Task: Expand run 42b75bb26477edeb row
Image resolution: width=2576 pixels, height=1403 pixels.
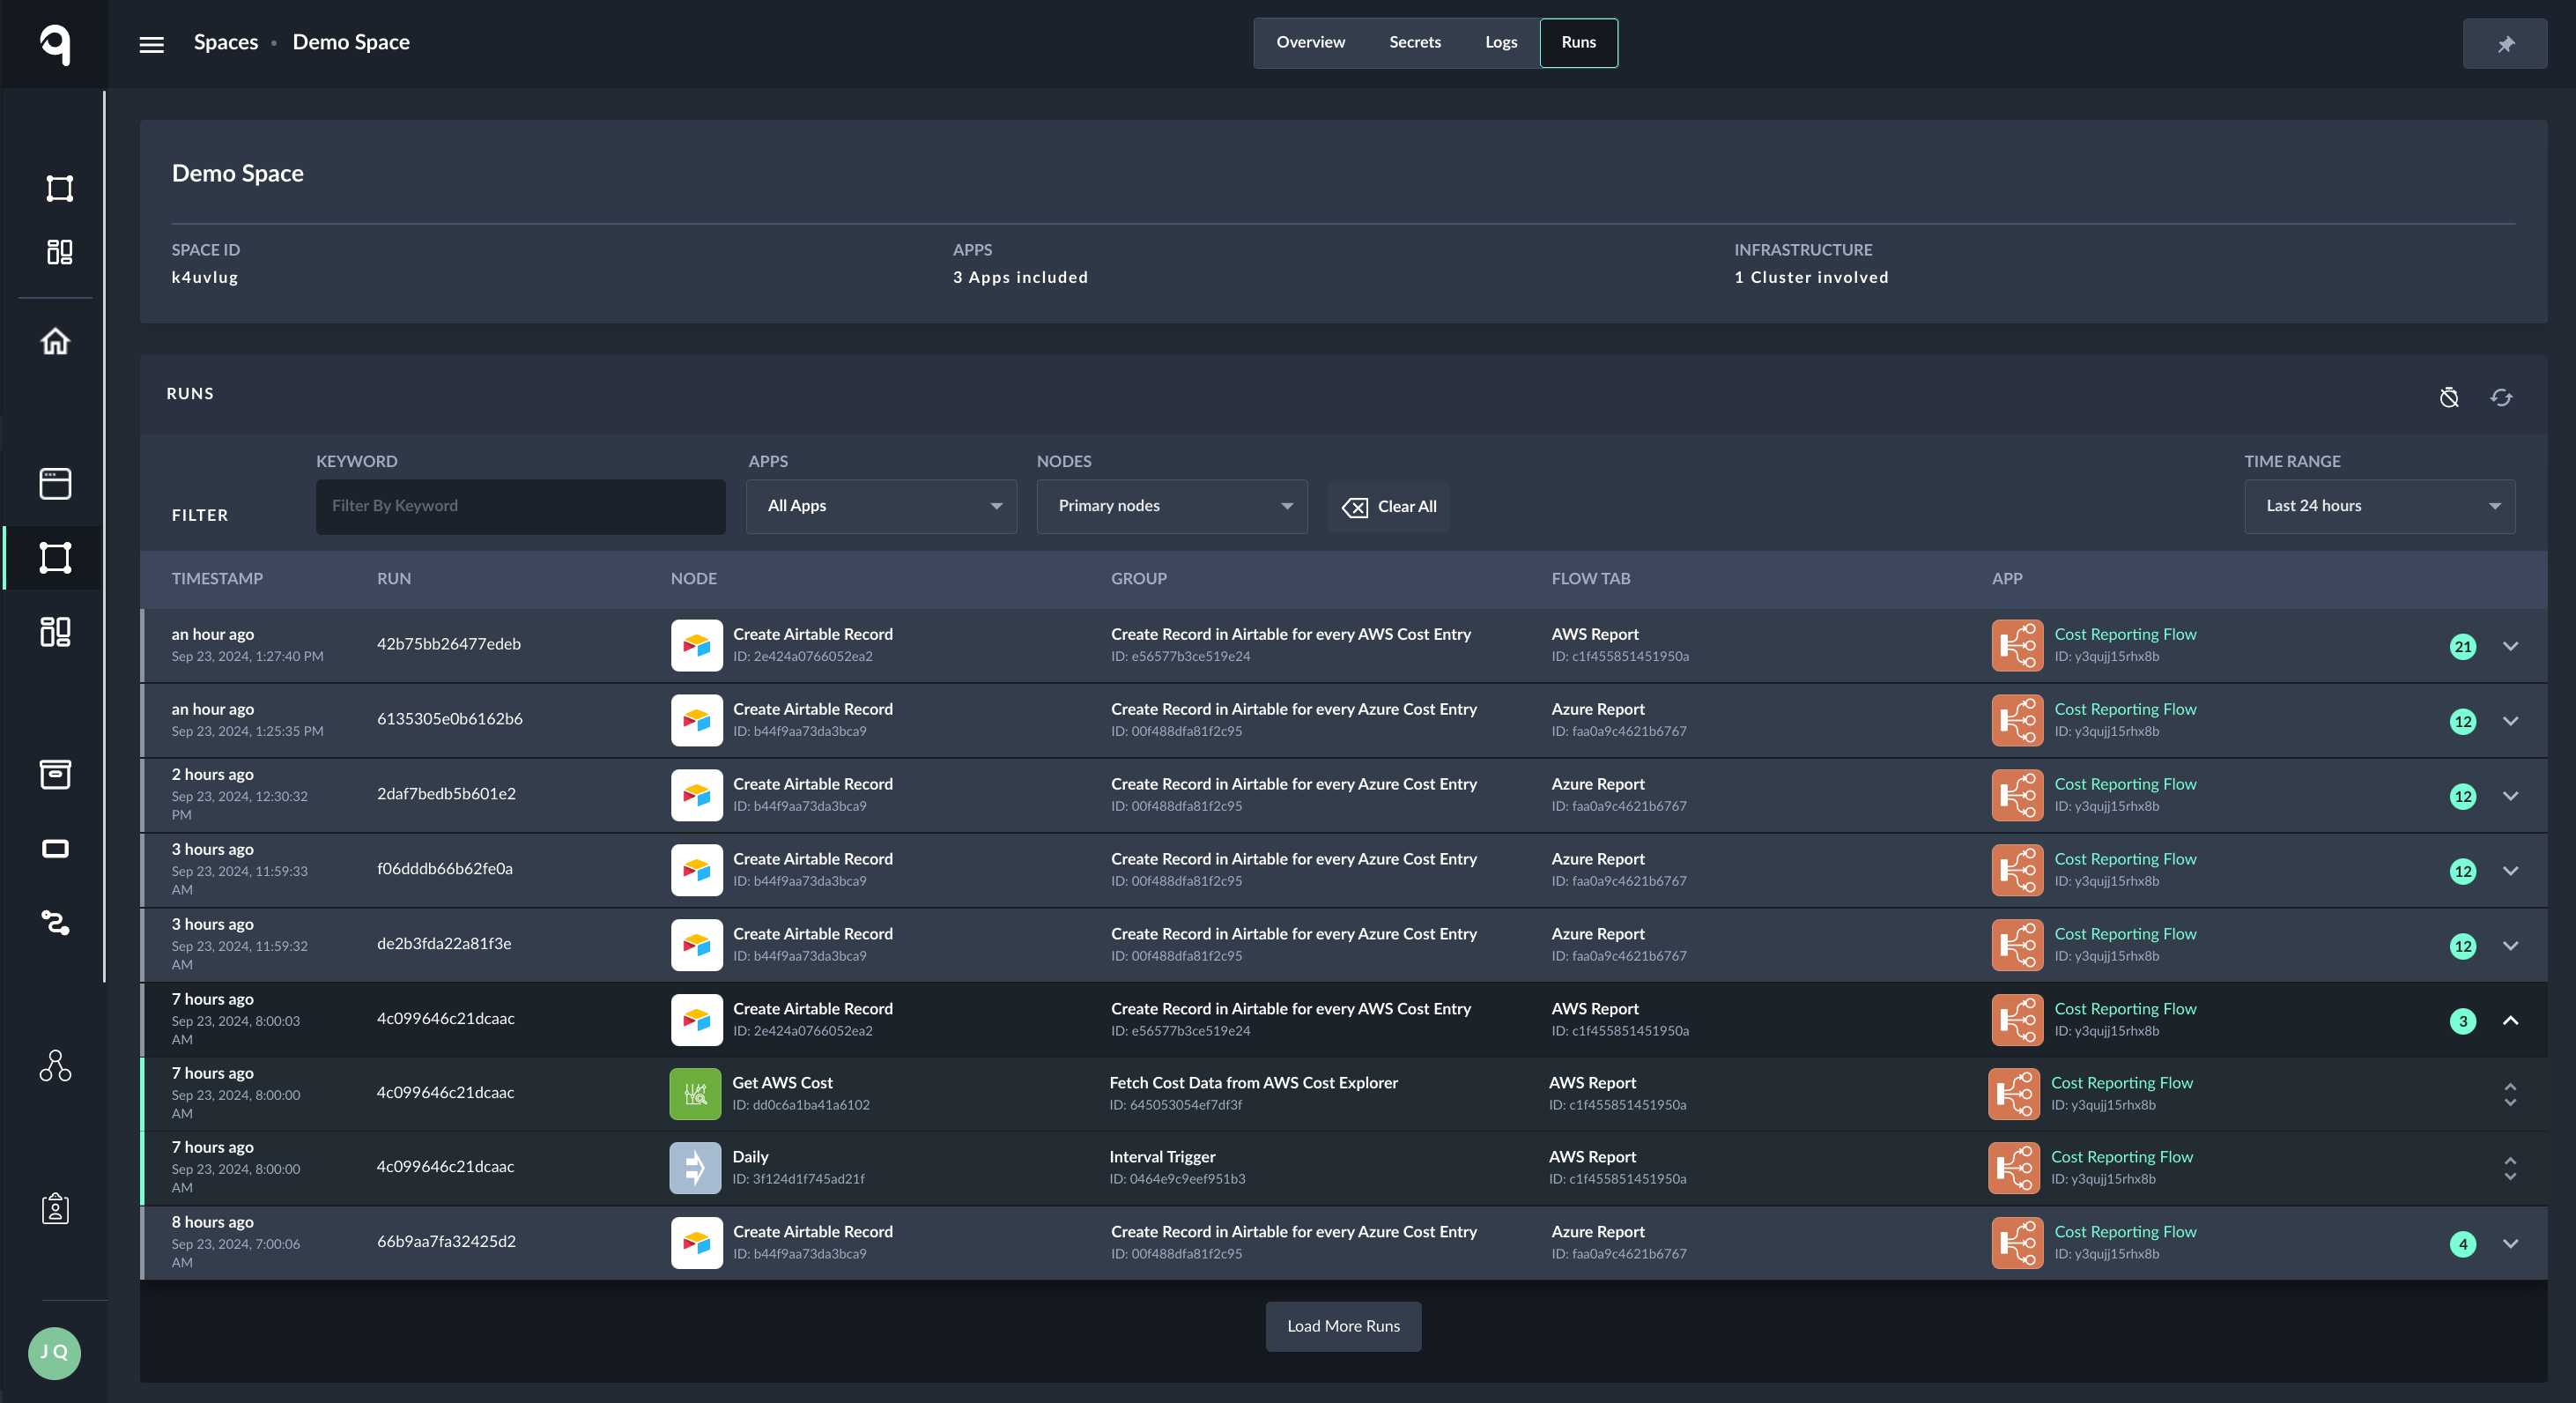Action: point(2509,646)
